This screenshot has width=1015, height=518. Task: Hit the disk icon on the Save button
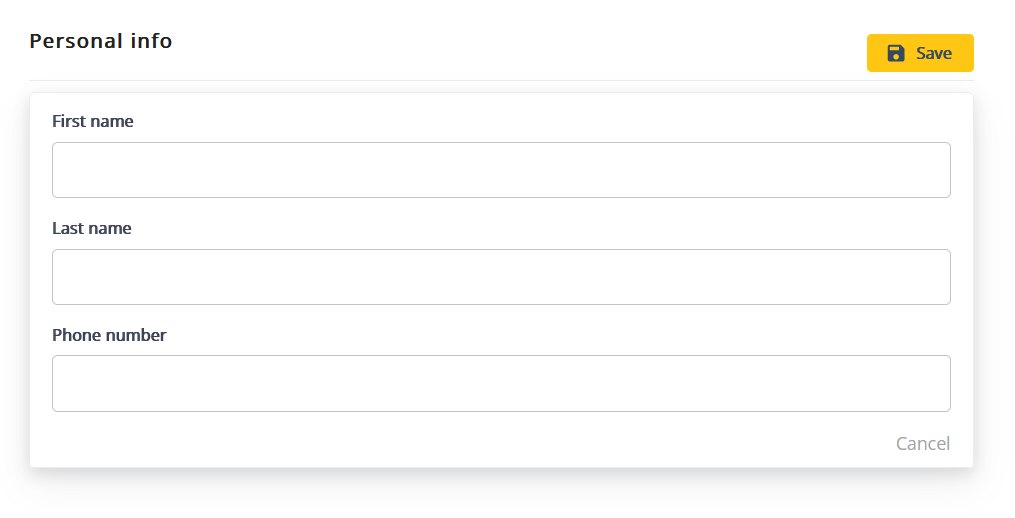tap(896, 53)
